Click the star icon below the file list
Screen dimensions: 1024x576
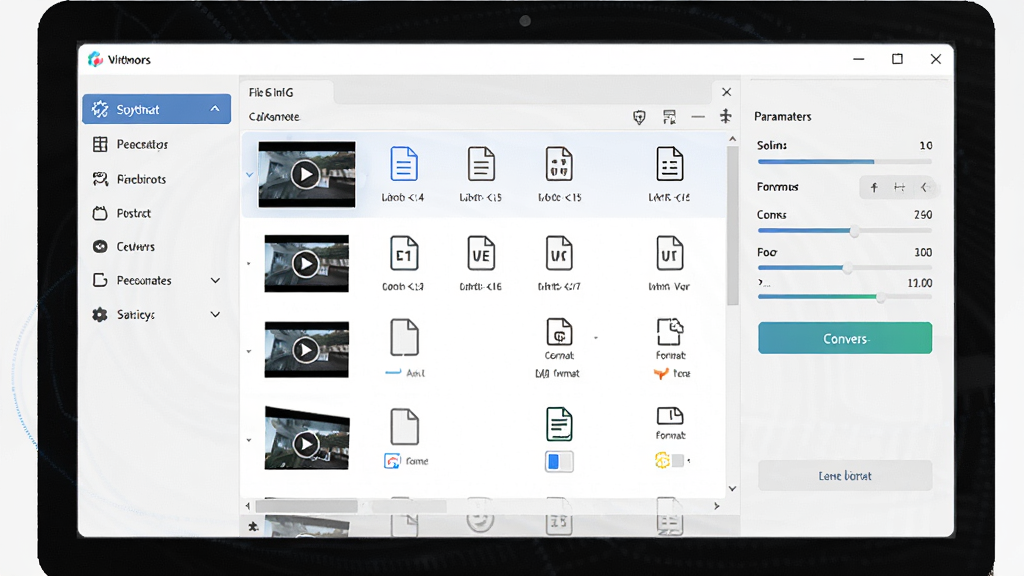(x=253, y=526)
